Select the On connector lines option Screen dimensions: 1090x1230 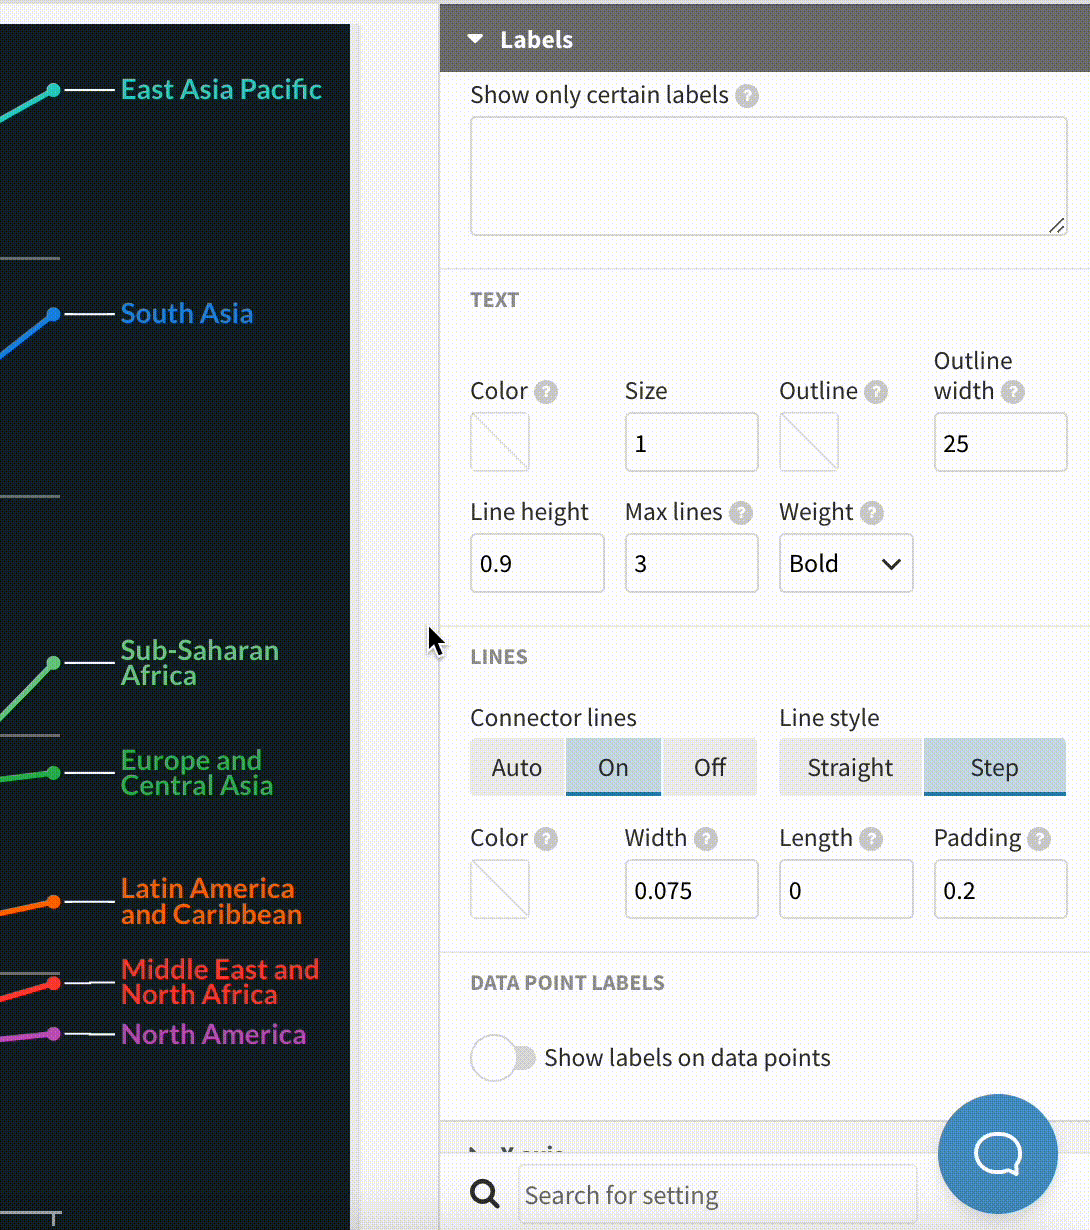coord(613,767)
